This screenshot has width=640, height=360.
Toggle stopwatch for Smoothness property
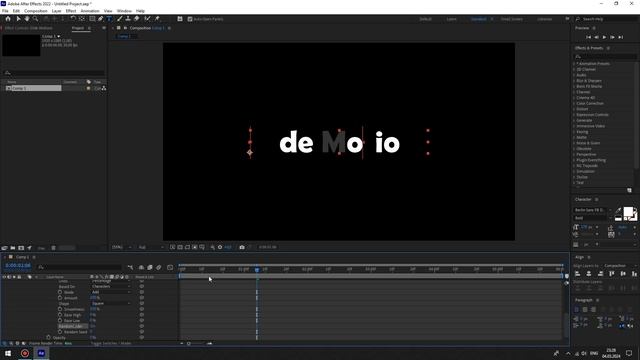pyautogui.click(x=60, y=309)
